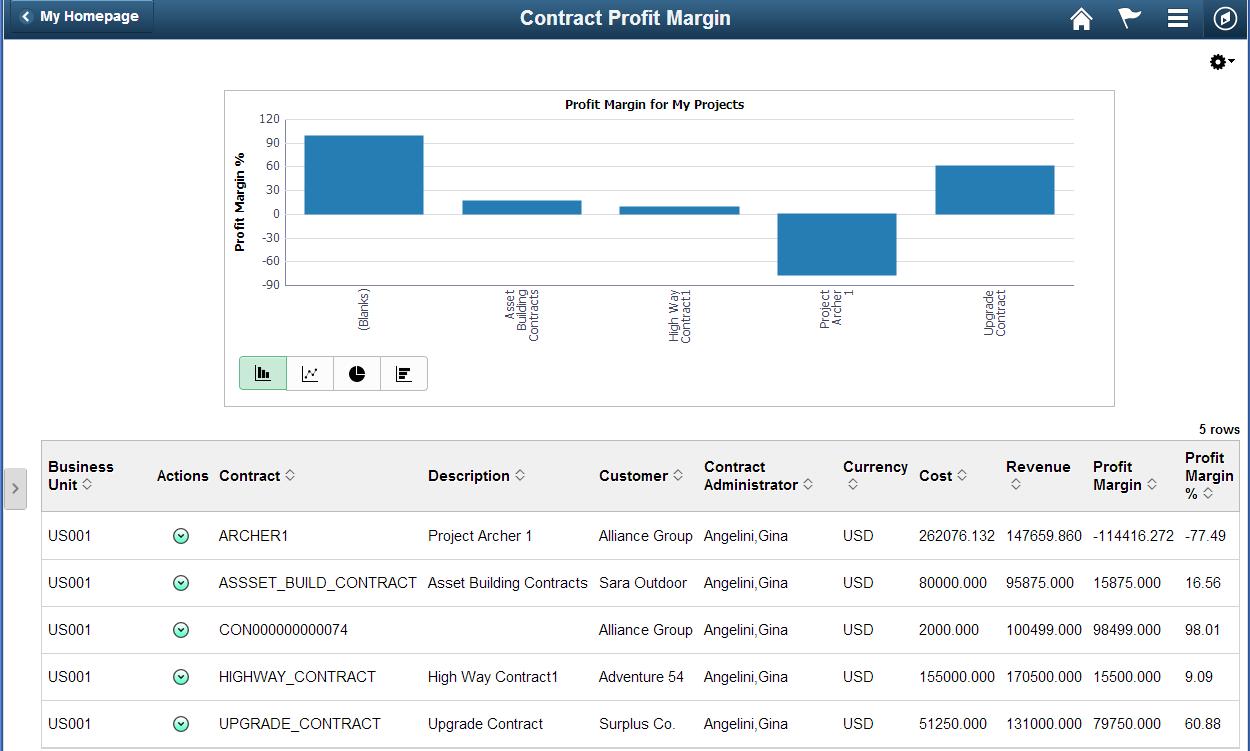Choose the horizontal bar chart display
The height and width of the screenshot is (751, 1250).
coord(403,372)
